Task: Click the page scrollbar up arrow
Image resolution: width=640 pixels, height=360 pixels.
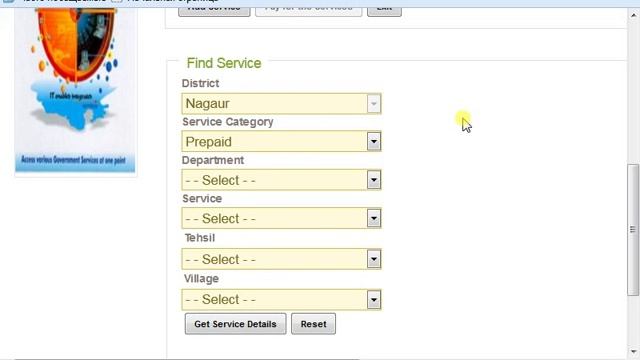Action: (633, 16)
